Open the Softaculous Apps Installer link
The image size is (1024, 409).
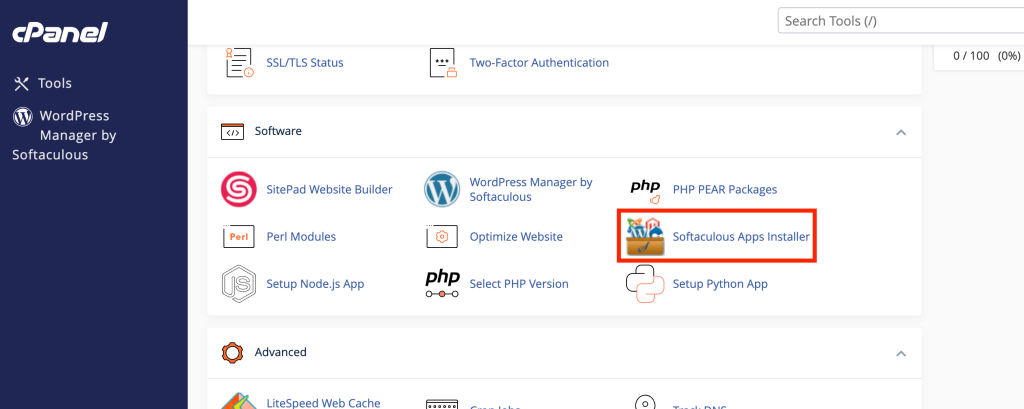point(740,237)
